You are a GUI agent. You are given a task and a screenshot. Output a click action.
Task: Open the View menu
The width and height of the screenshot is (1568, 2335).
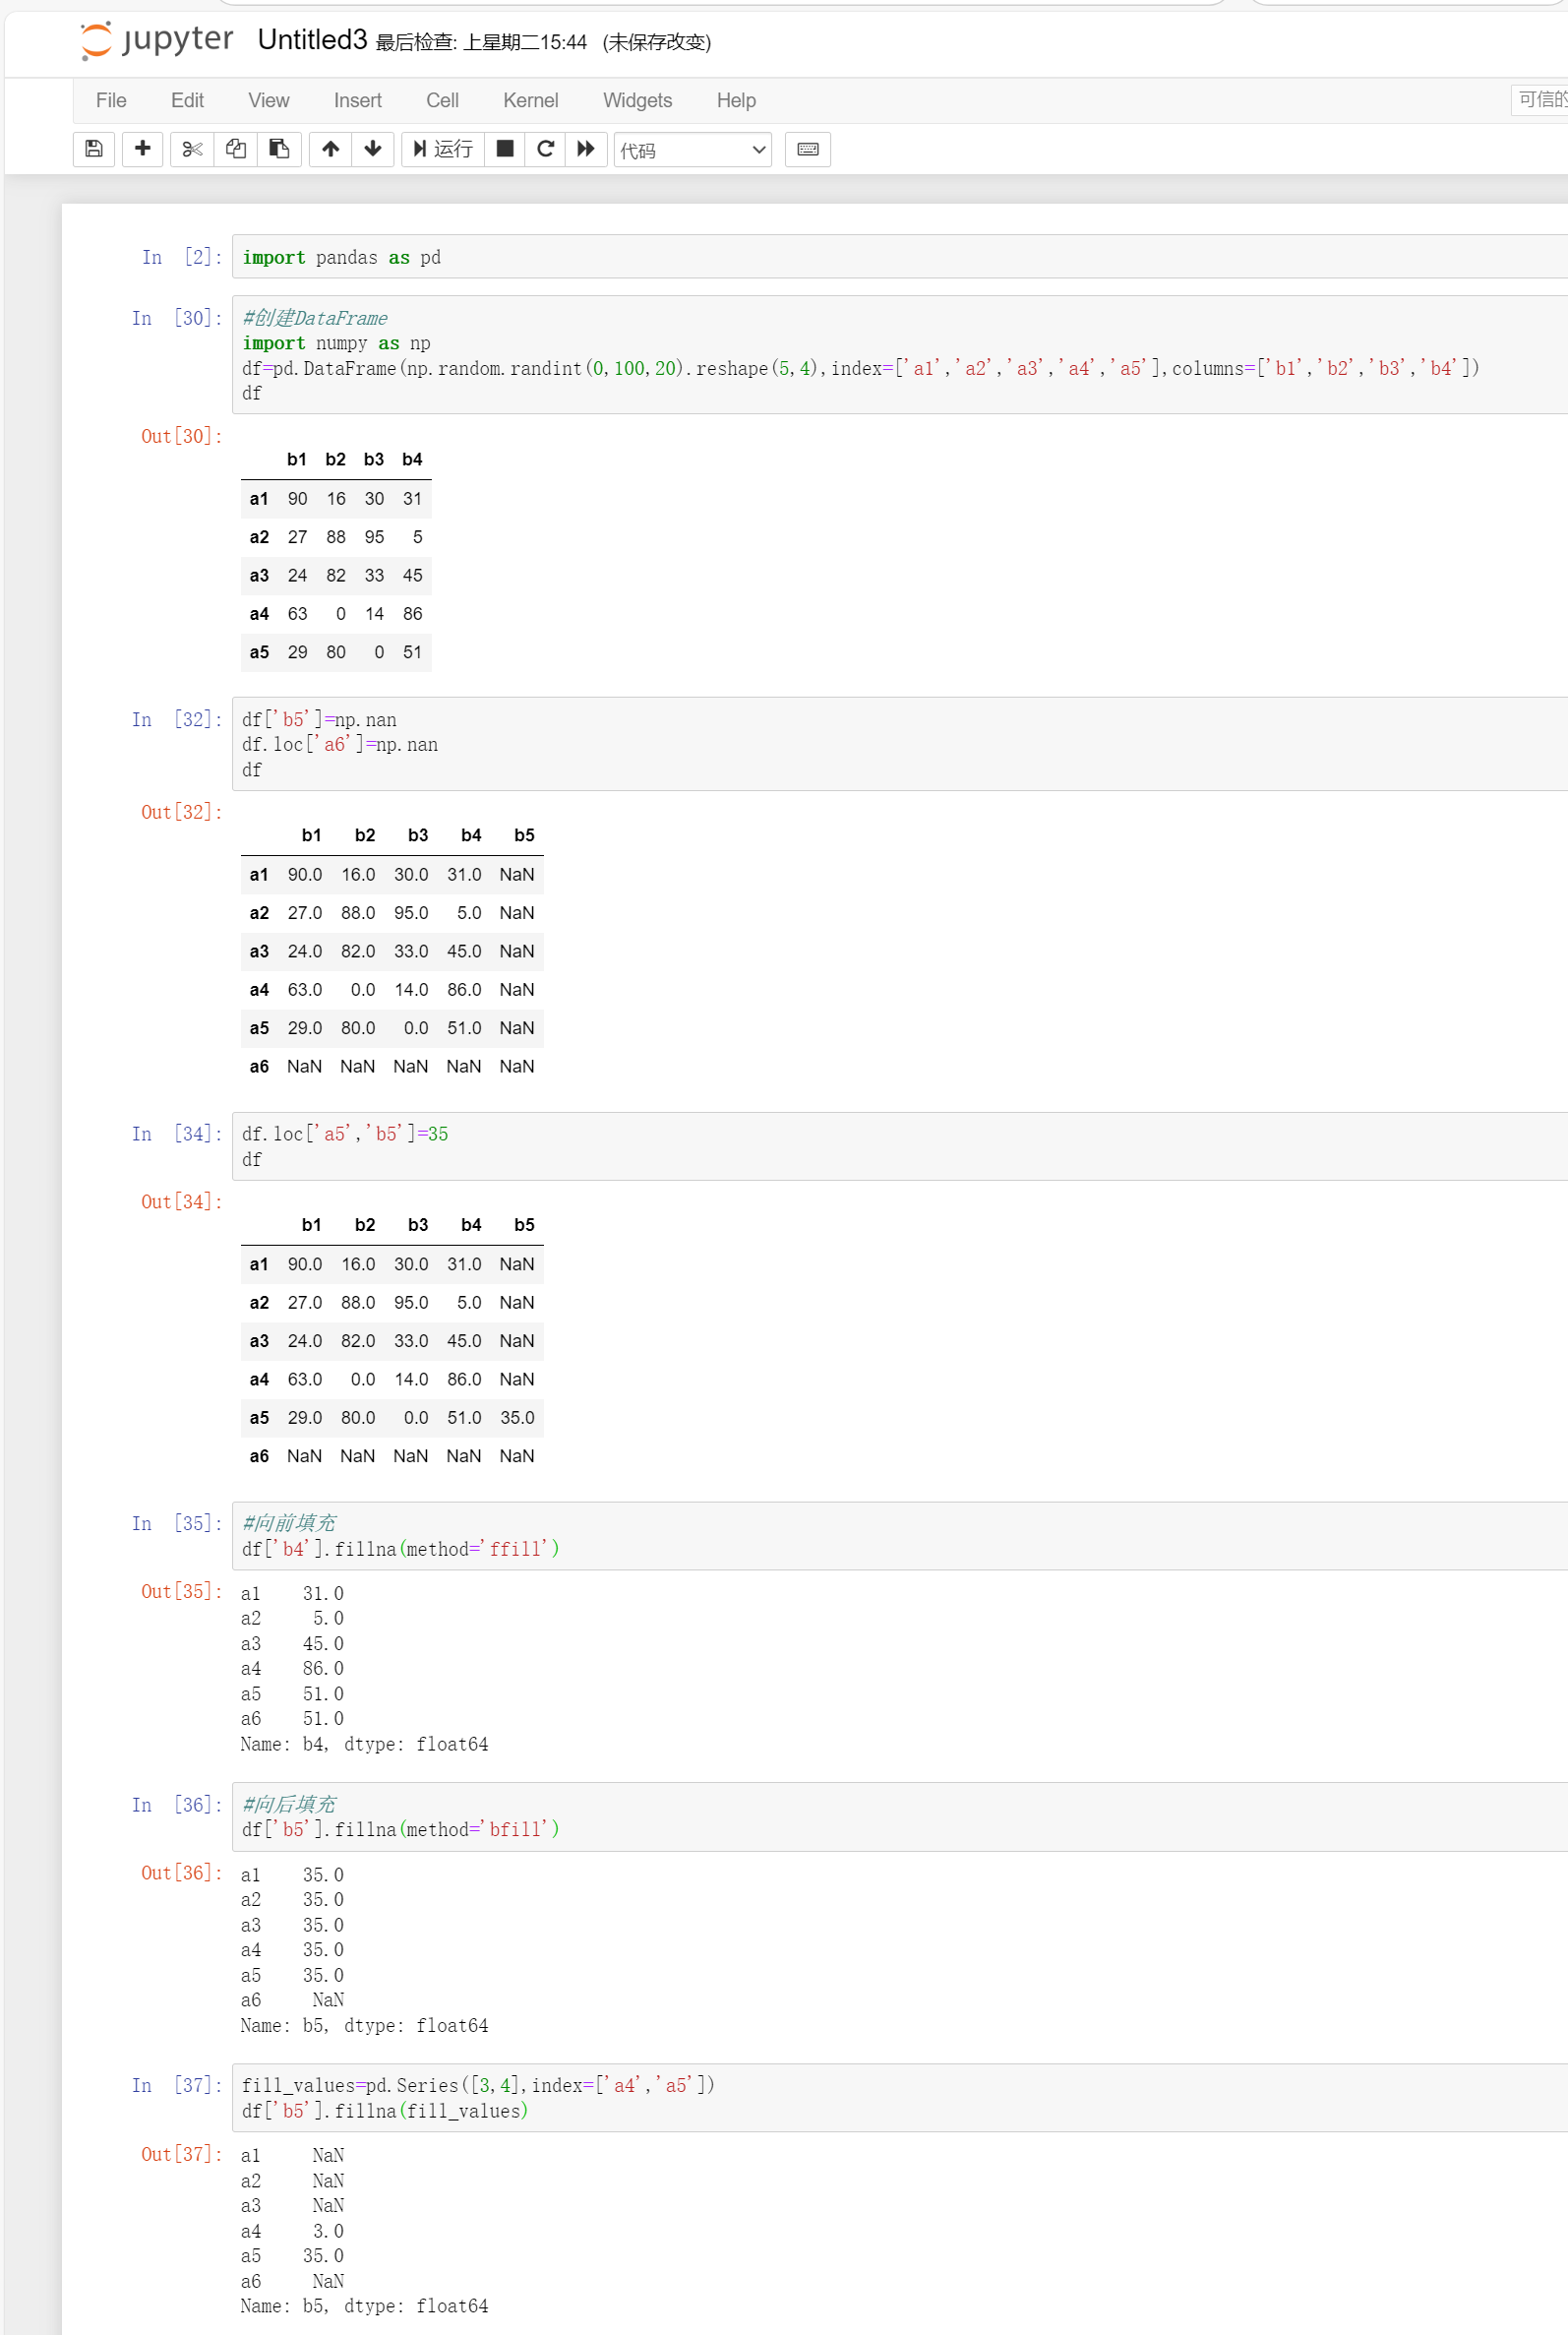point(269,100)
